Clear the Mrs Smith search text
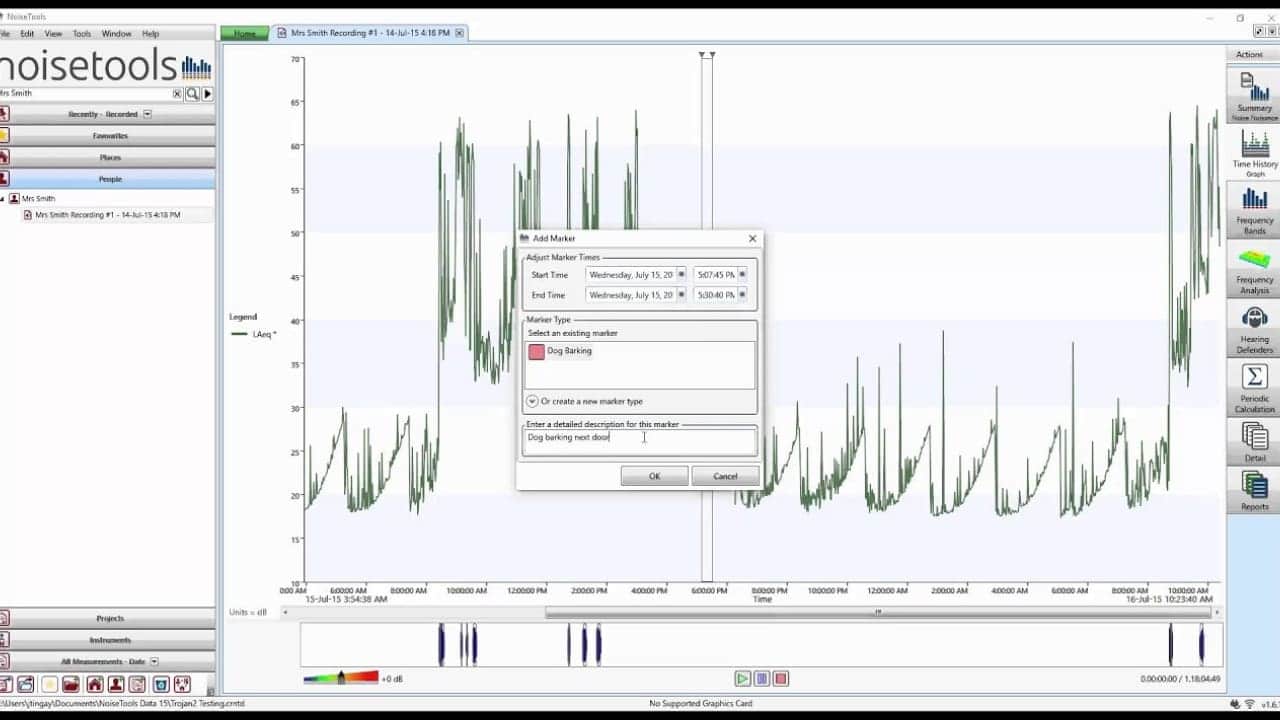 [x=177, y=94]
